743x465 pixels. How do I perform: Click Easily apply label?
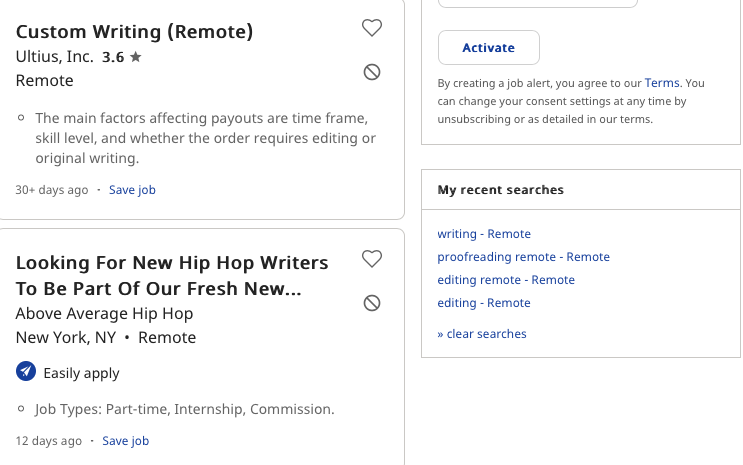[82, 373]
